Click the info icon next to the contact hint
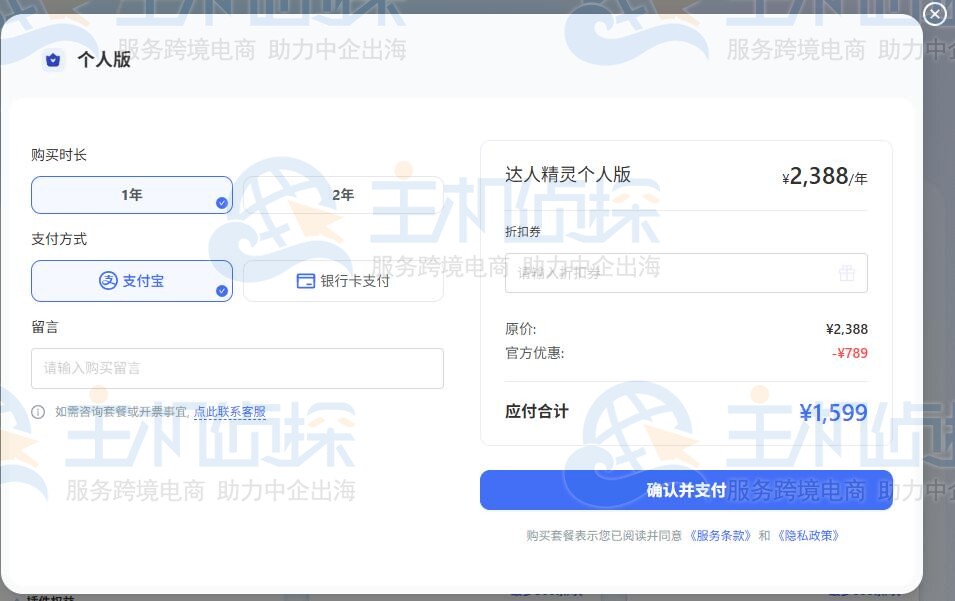This screenshot has width=955, height=601. tap(36, 411)
